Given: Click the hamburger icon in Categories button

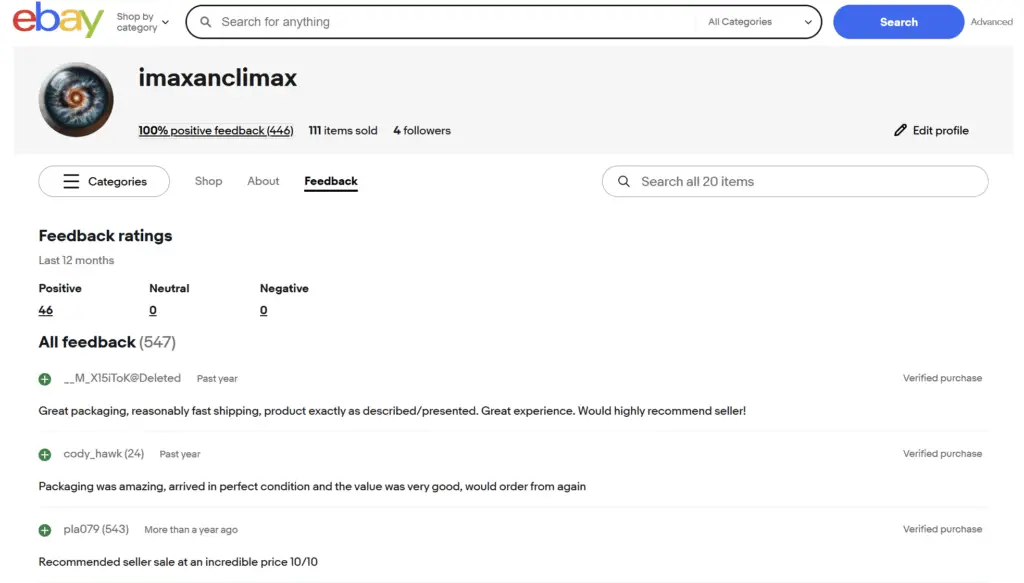Looking at the screenshot, I should tap(71, 182).
